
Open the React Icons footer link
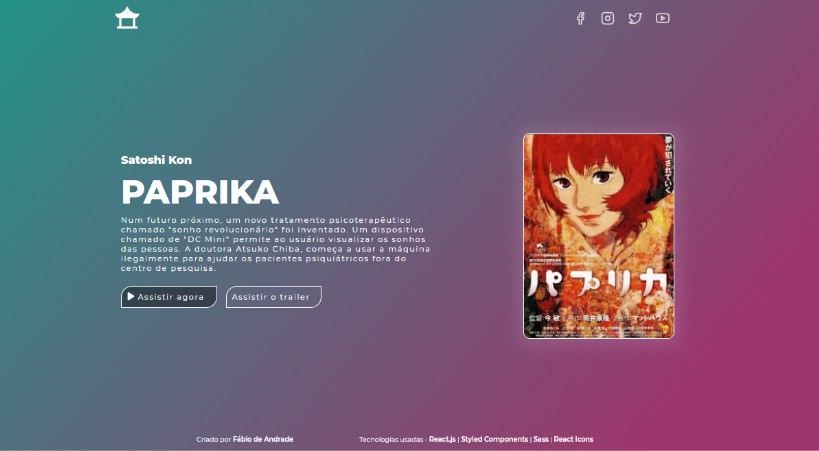tap(573, 439)
